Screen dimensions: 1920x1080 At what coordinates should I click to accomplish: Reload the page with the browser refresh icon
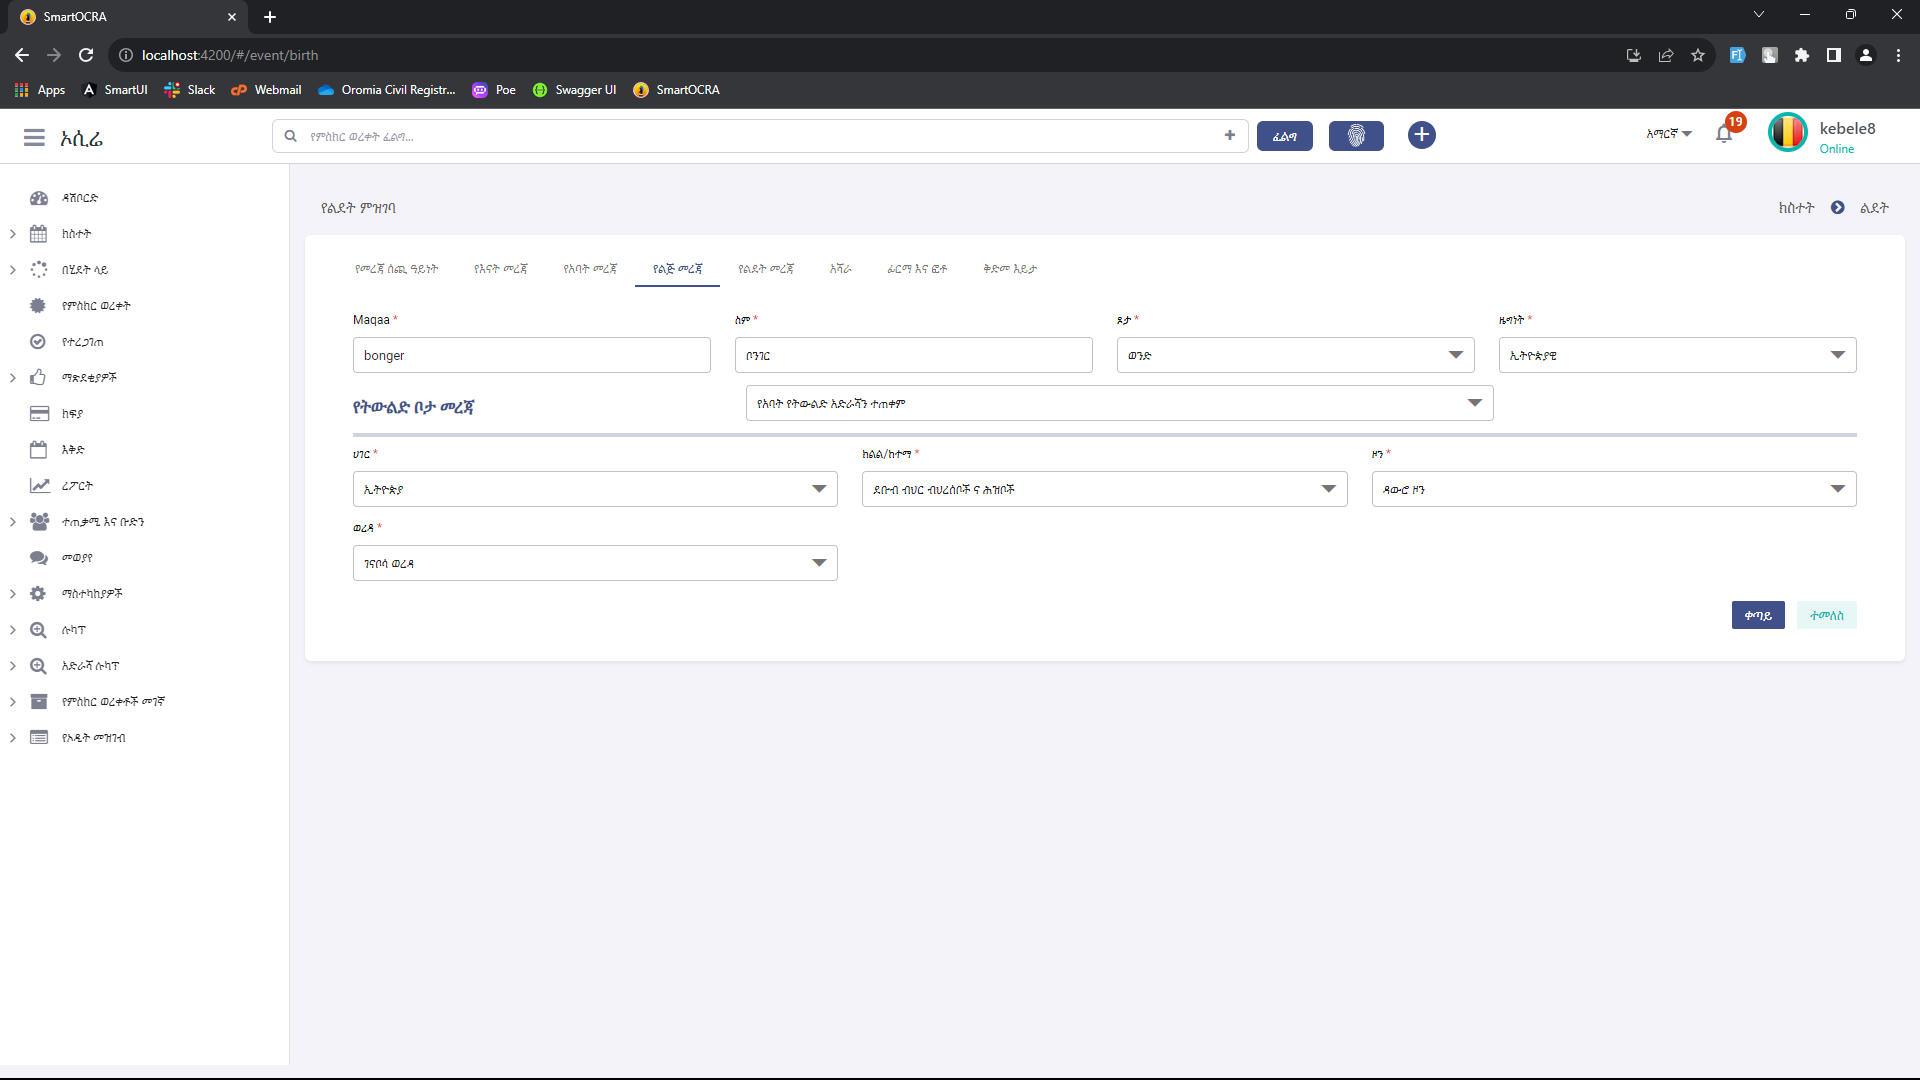click(86, 55)
